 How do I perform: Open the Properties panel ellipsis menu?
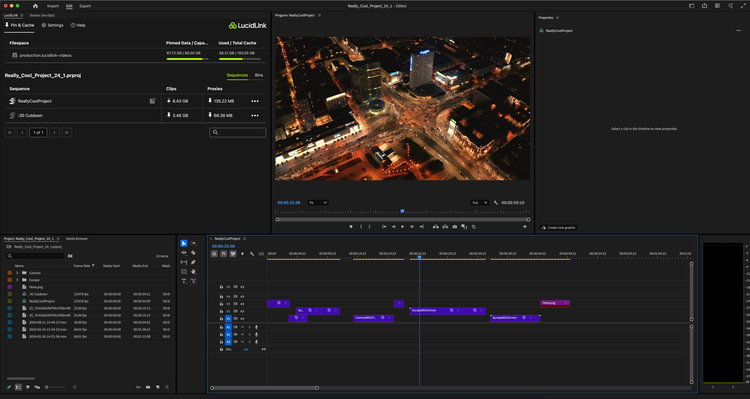click(x=739, y=31)
